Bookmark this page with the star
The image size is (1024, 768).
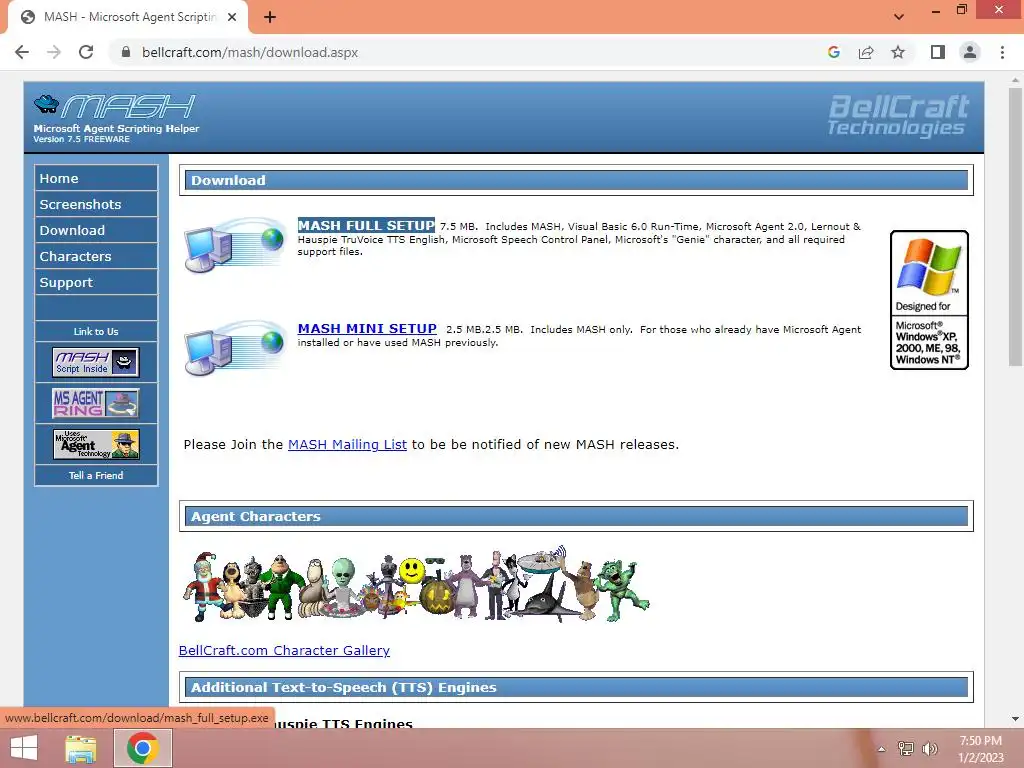coord(898,52)
